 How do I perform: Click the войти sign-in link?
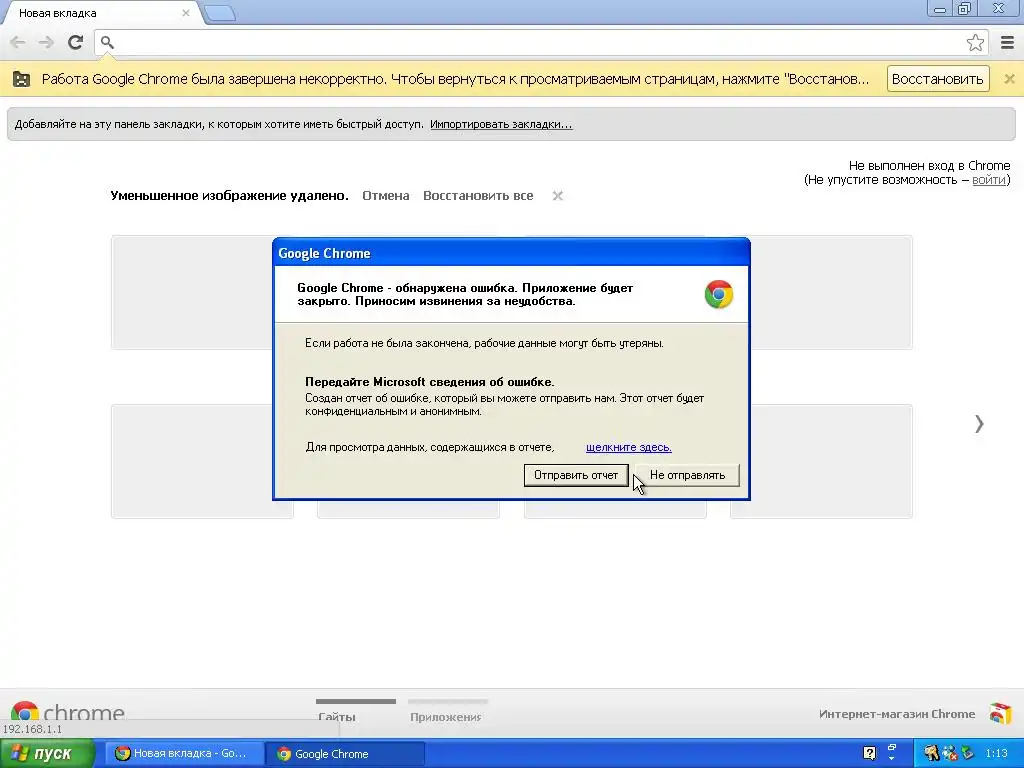989,180
